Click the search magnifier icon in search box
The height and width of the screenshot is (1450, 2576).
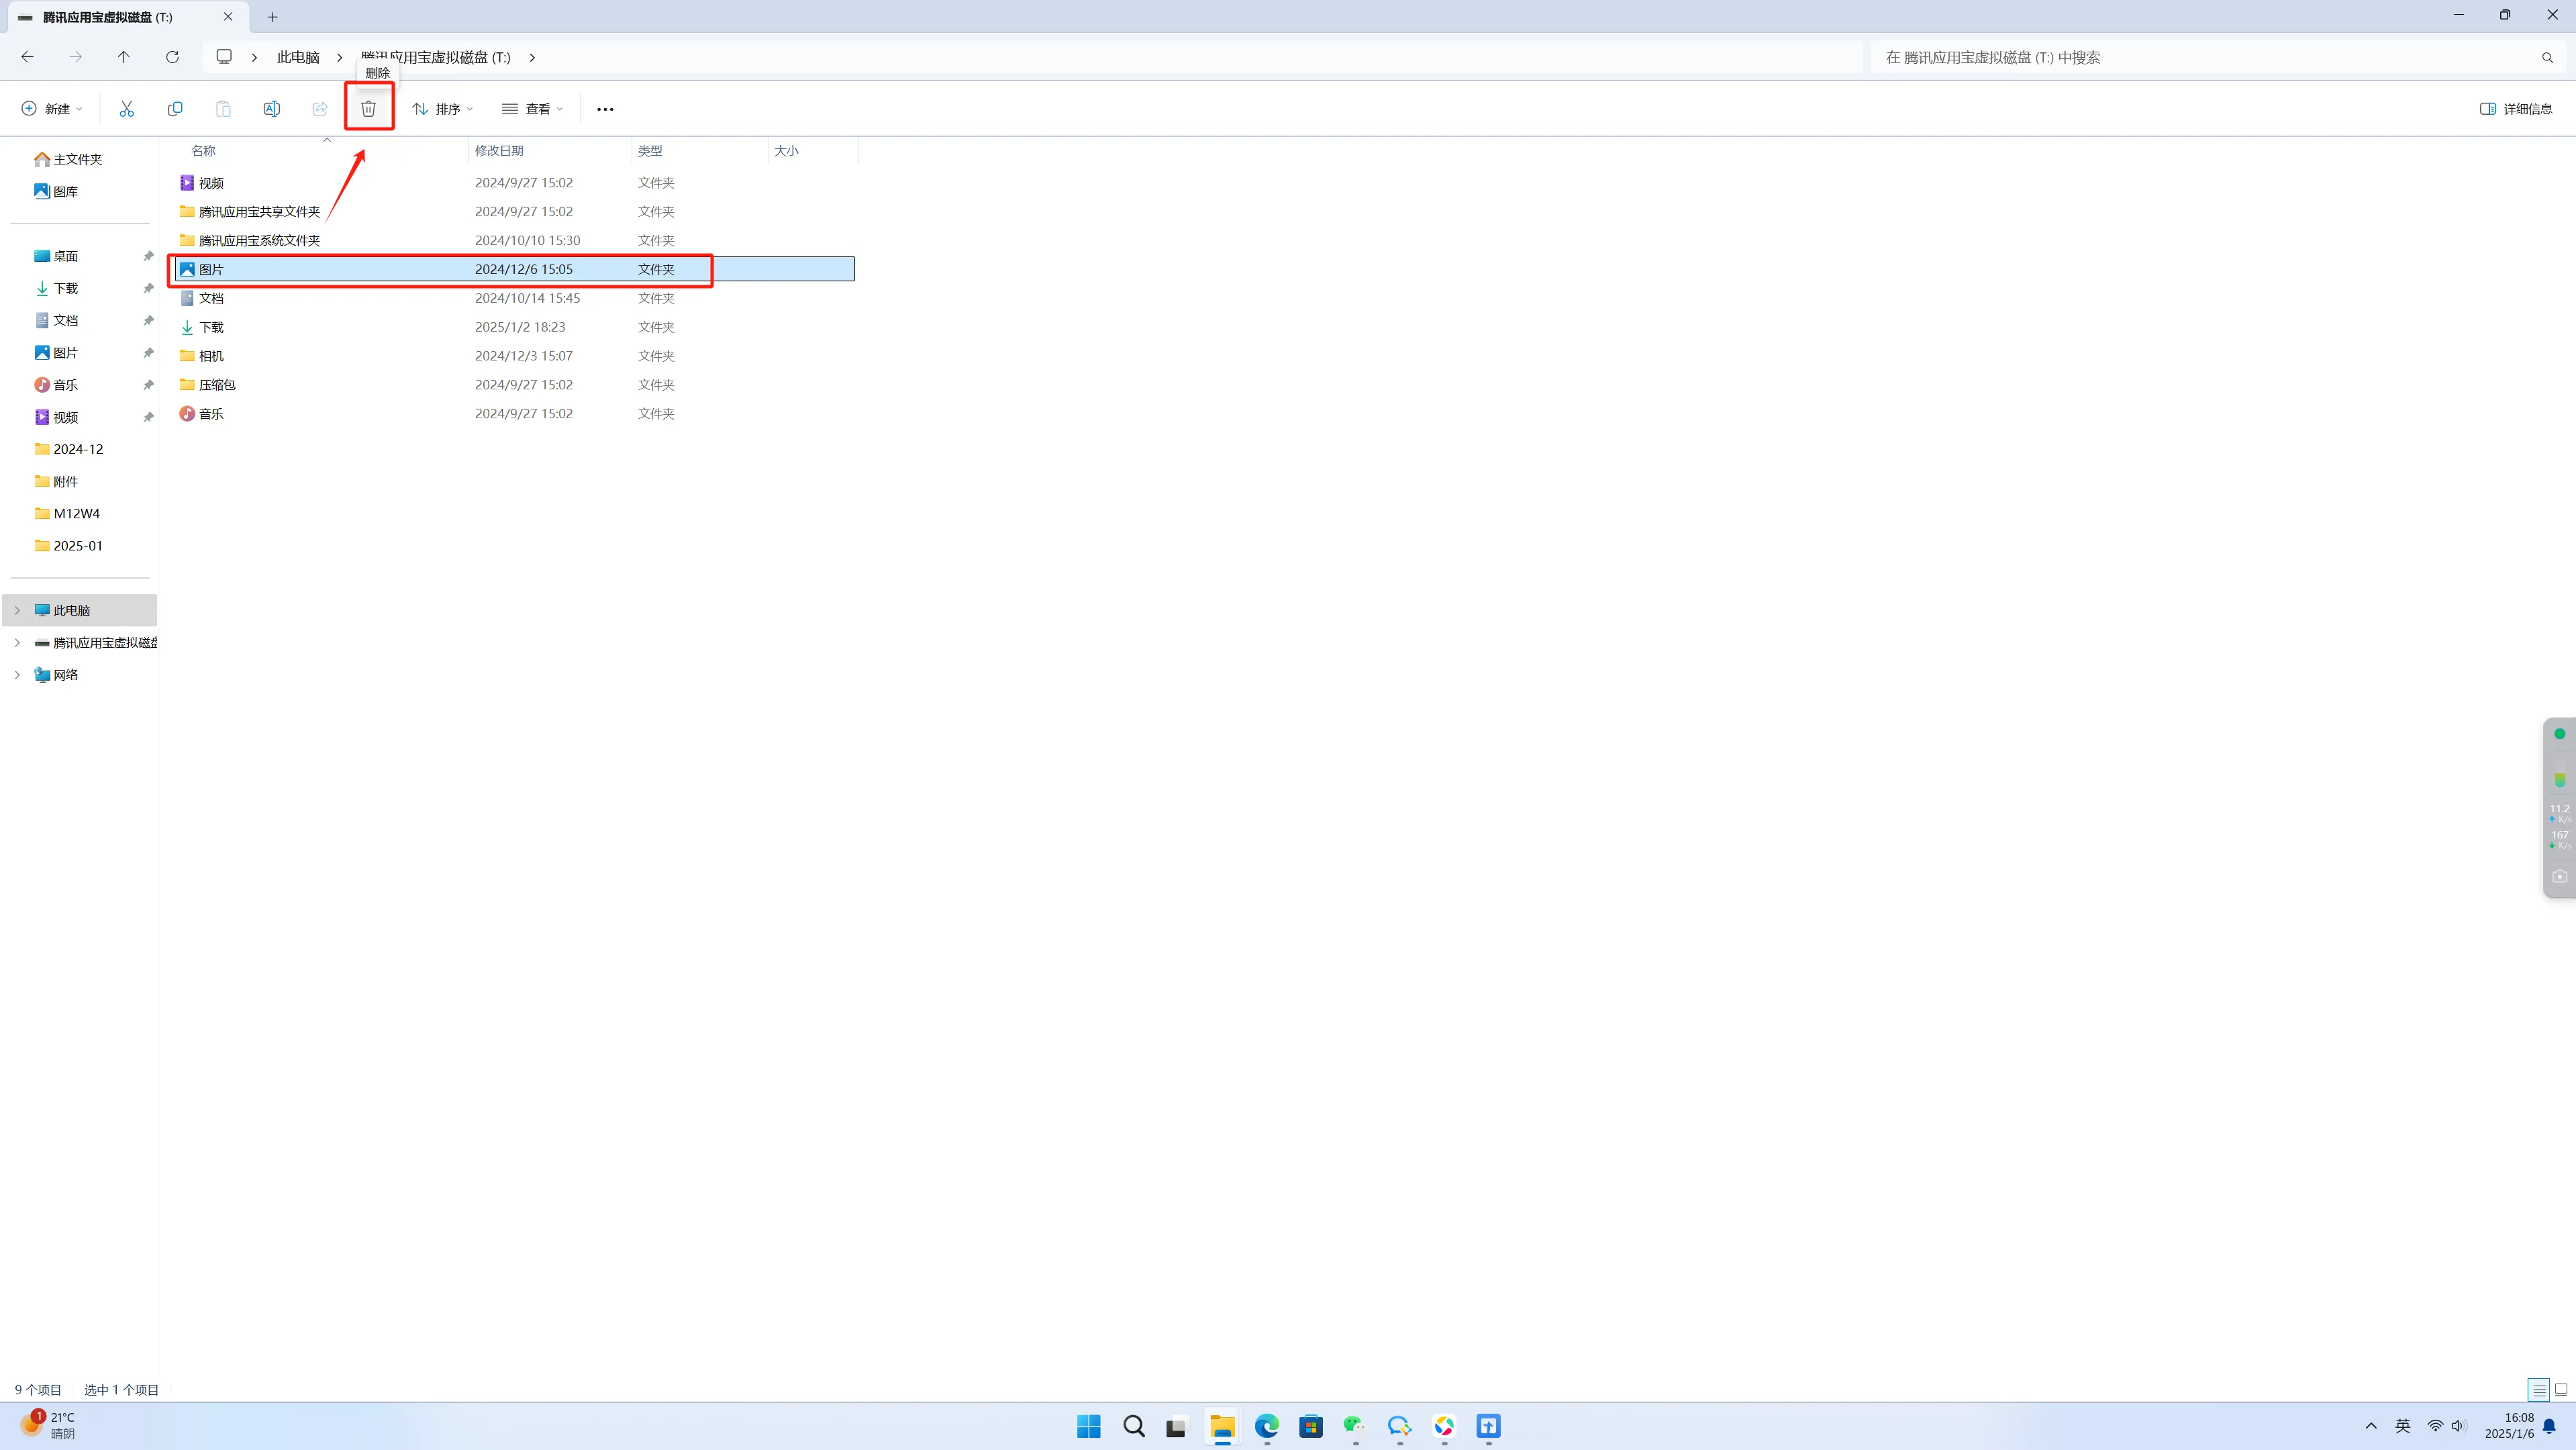click(2547, 58)
